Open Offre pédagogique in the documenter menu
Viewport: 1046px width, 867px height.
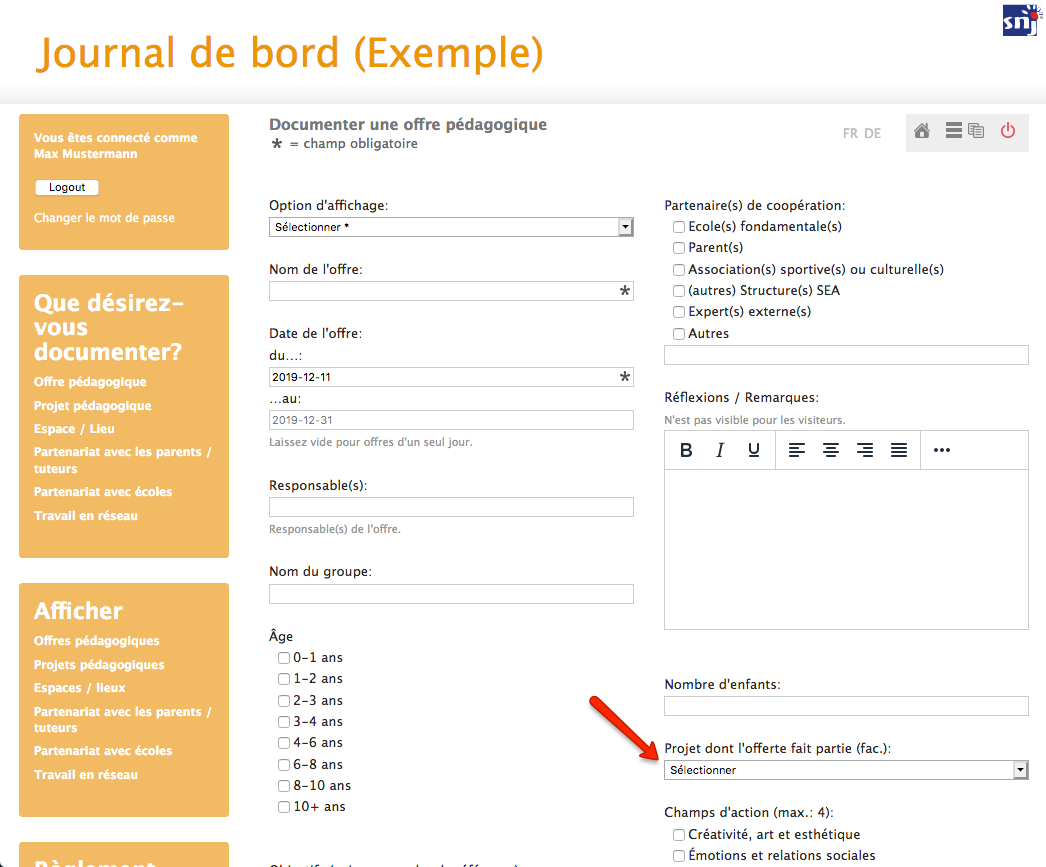click(x=90, y=382)
